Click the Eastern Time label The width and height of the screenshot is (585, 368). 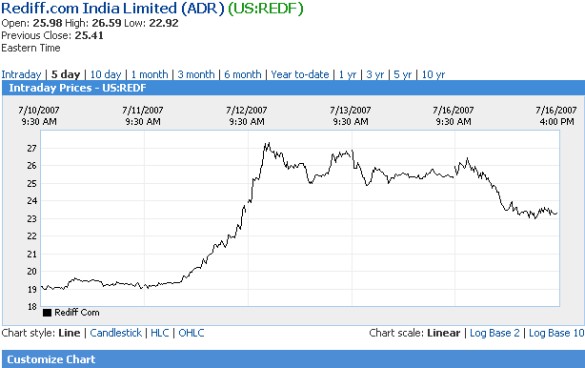pos(31,48)
